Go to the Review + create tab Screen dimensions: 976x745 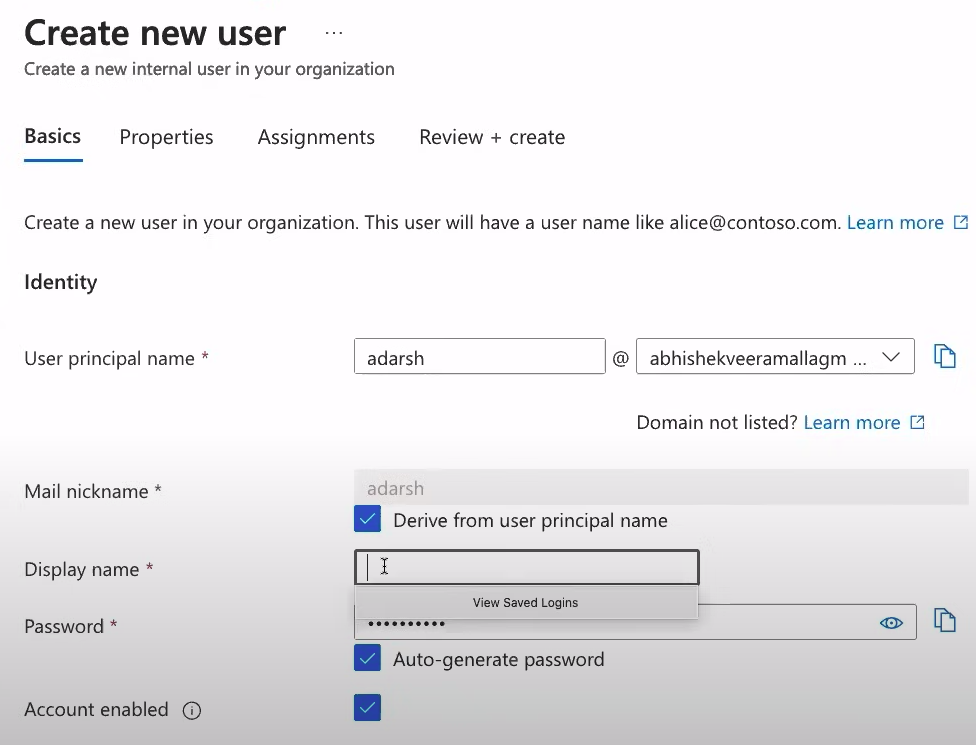[491, 137]
